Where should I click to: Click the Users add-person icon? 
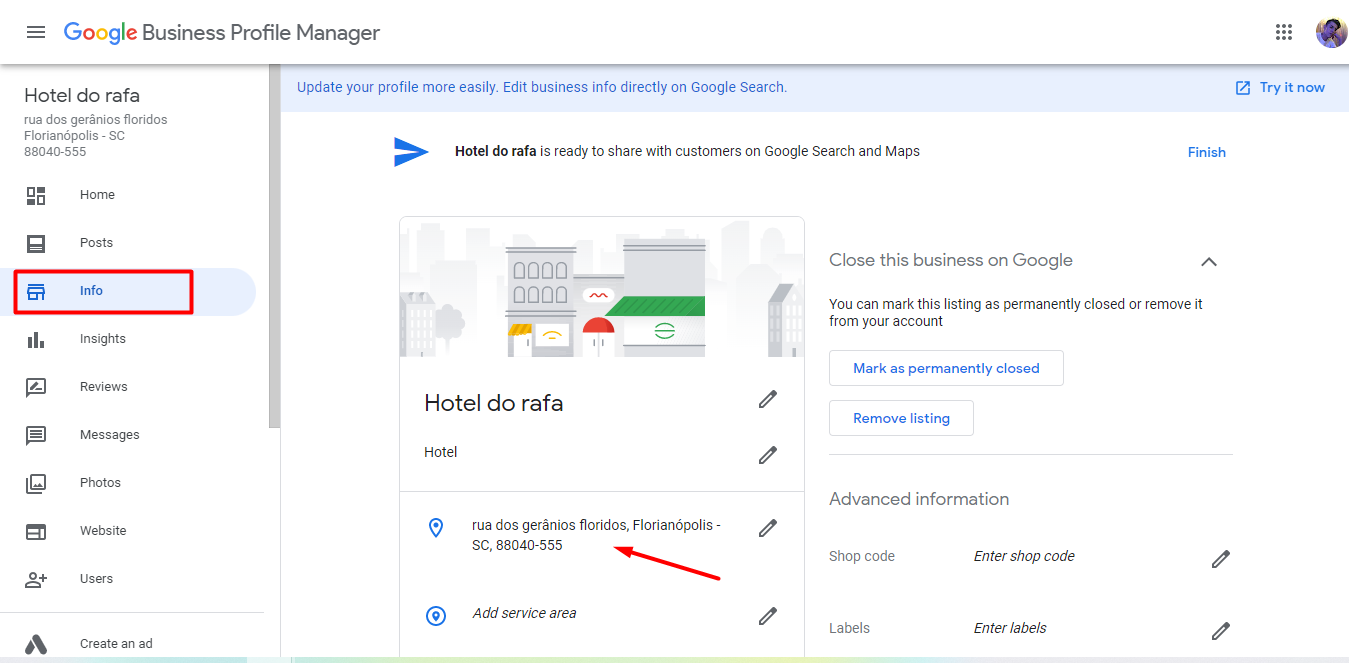tap(36, 579)
